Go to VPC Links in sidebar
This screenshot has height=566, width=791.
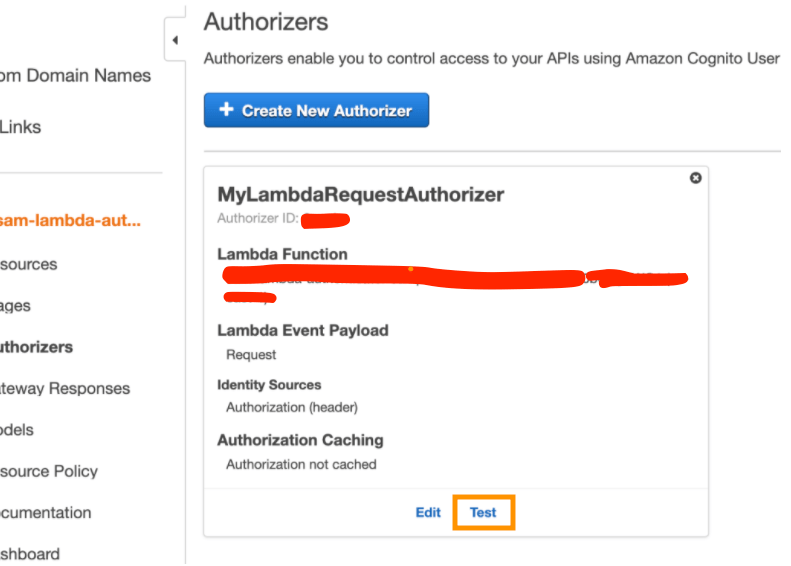(x=20, y=127)
